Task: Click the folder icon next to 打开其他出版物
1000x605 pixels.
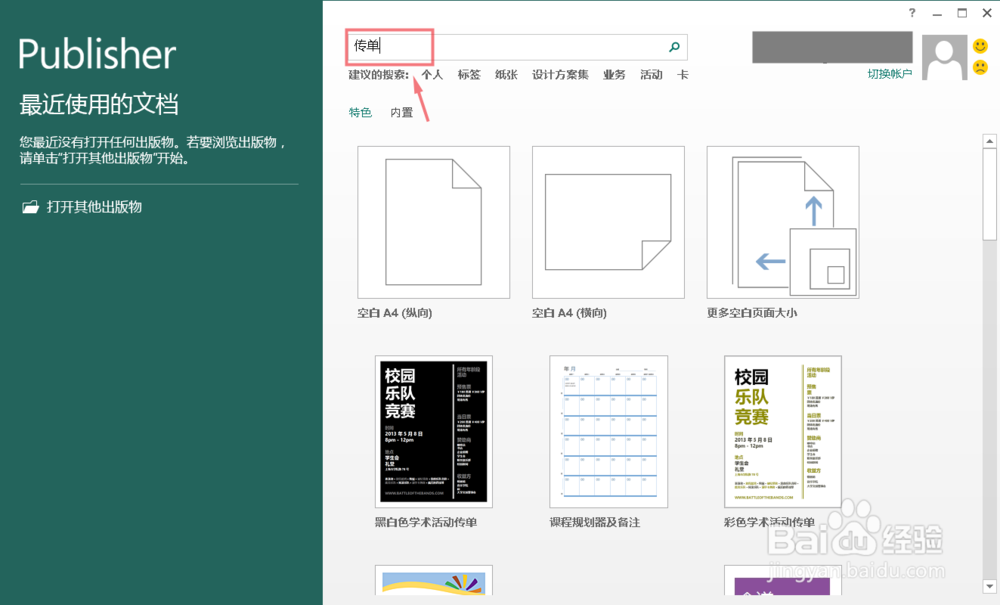Action: [29, 207]
